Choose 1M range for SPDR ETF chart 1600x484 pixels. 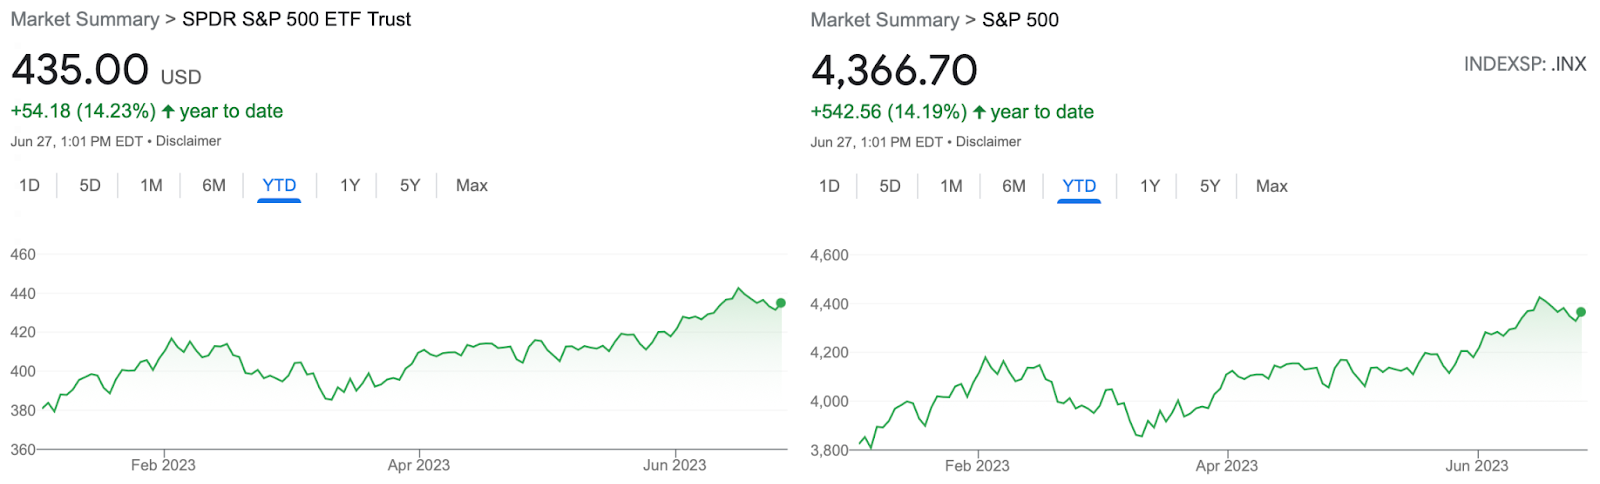[151, 185]
